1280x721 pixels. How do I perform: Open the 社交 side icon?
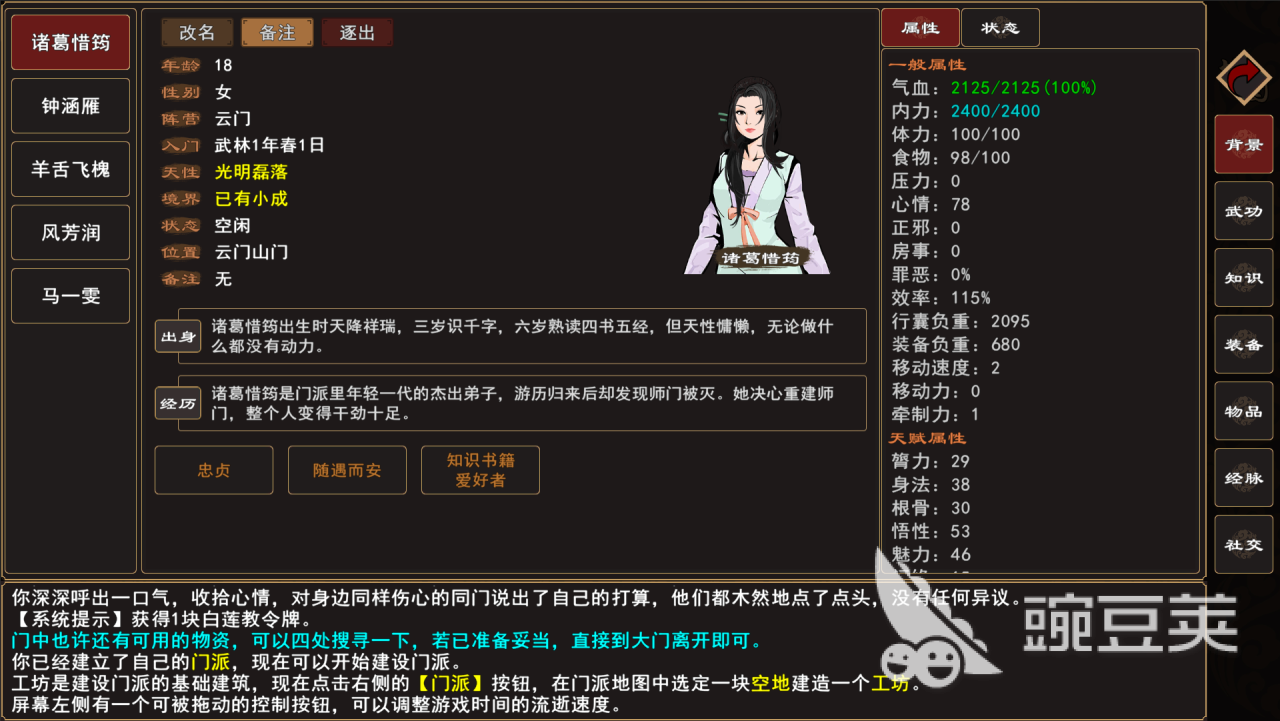pos(1244,545)
